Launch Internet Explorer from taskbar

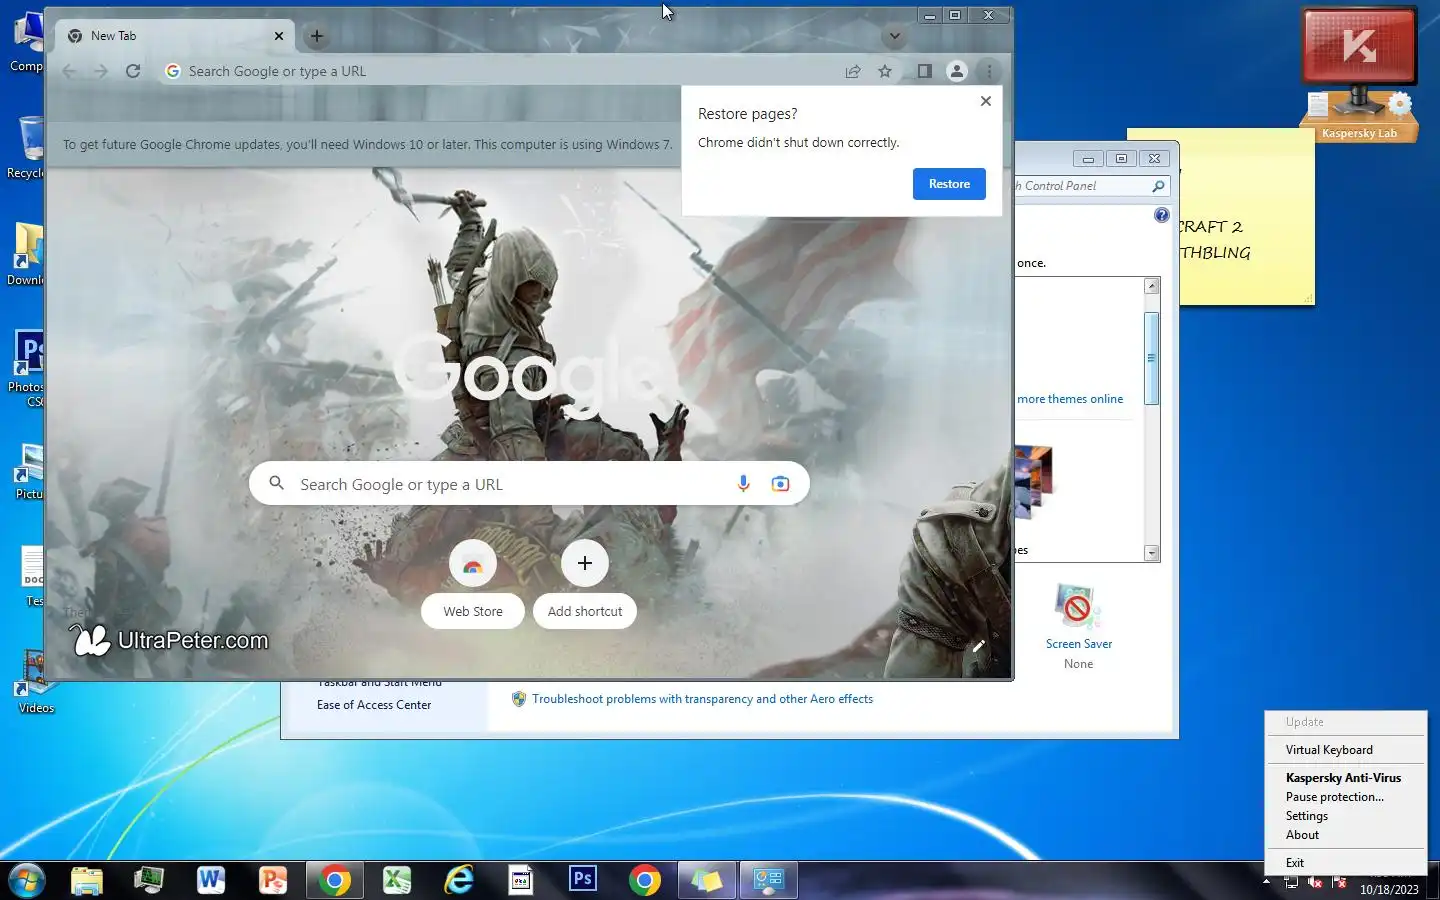(x=459, y=880)
